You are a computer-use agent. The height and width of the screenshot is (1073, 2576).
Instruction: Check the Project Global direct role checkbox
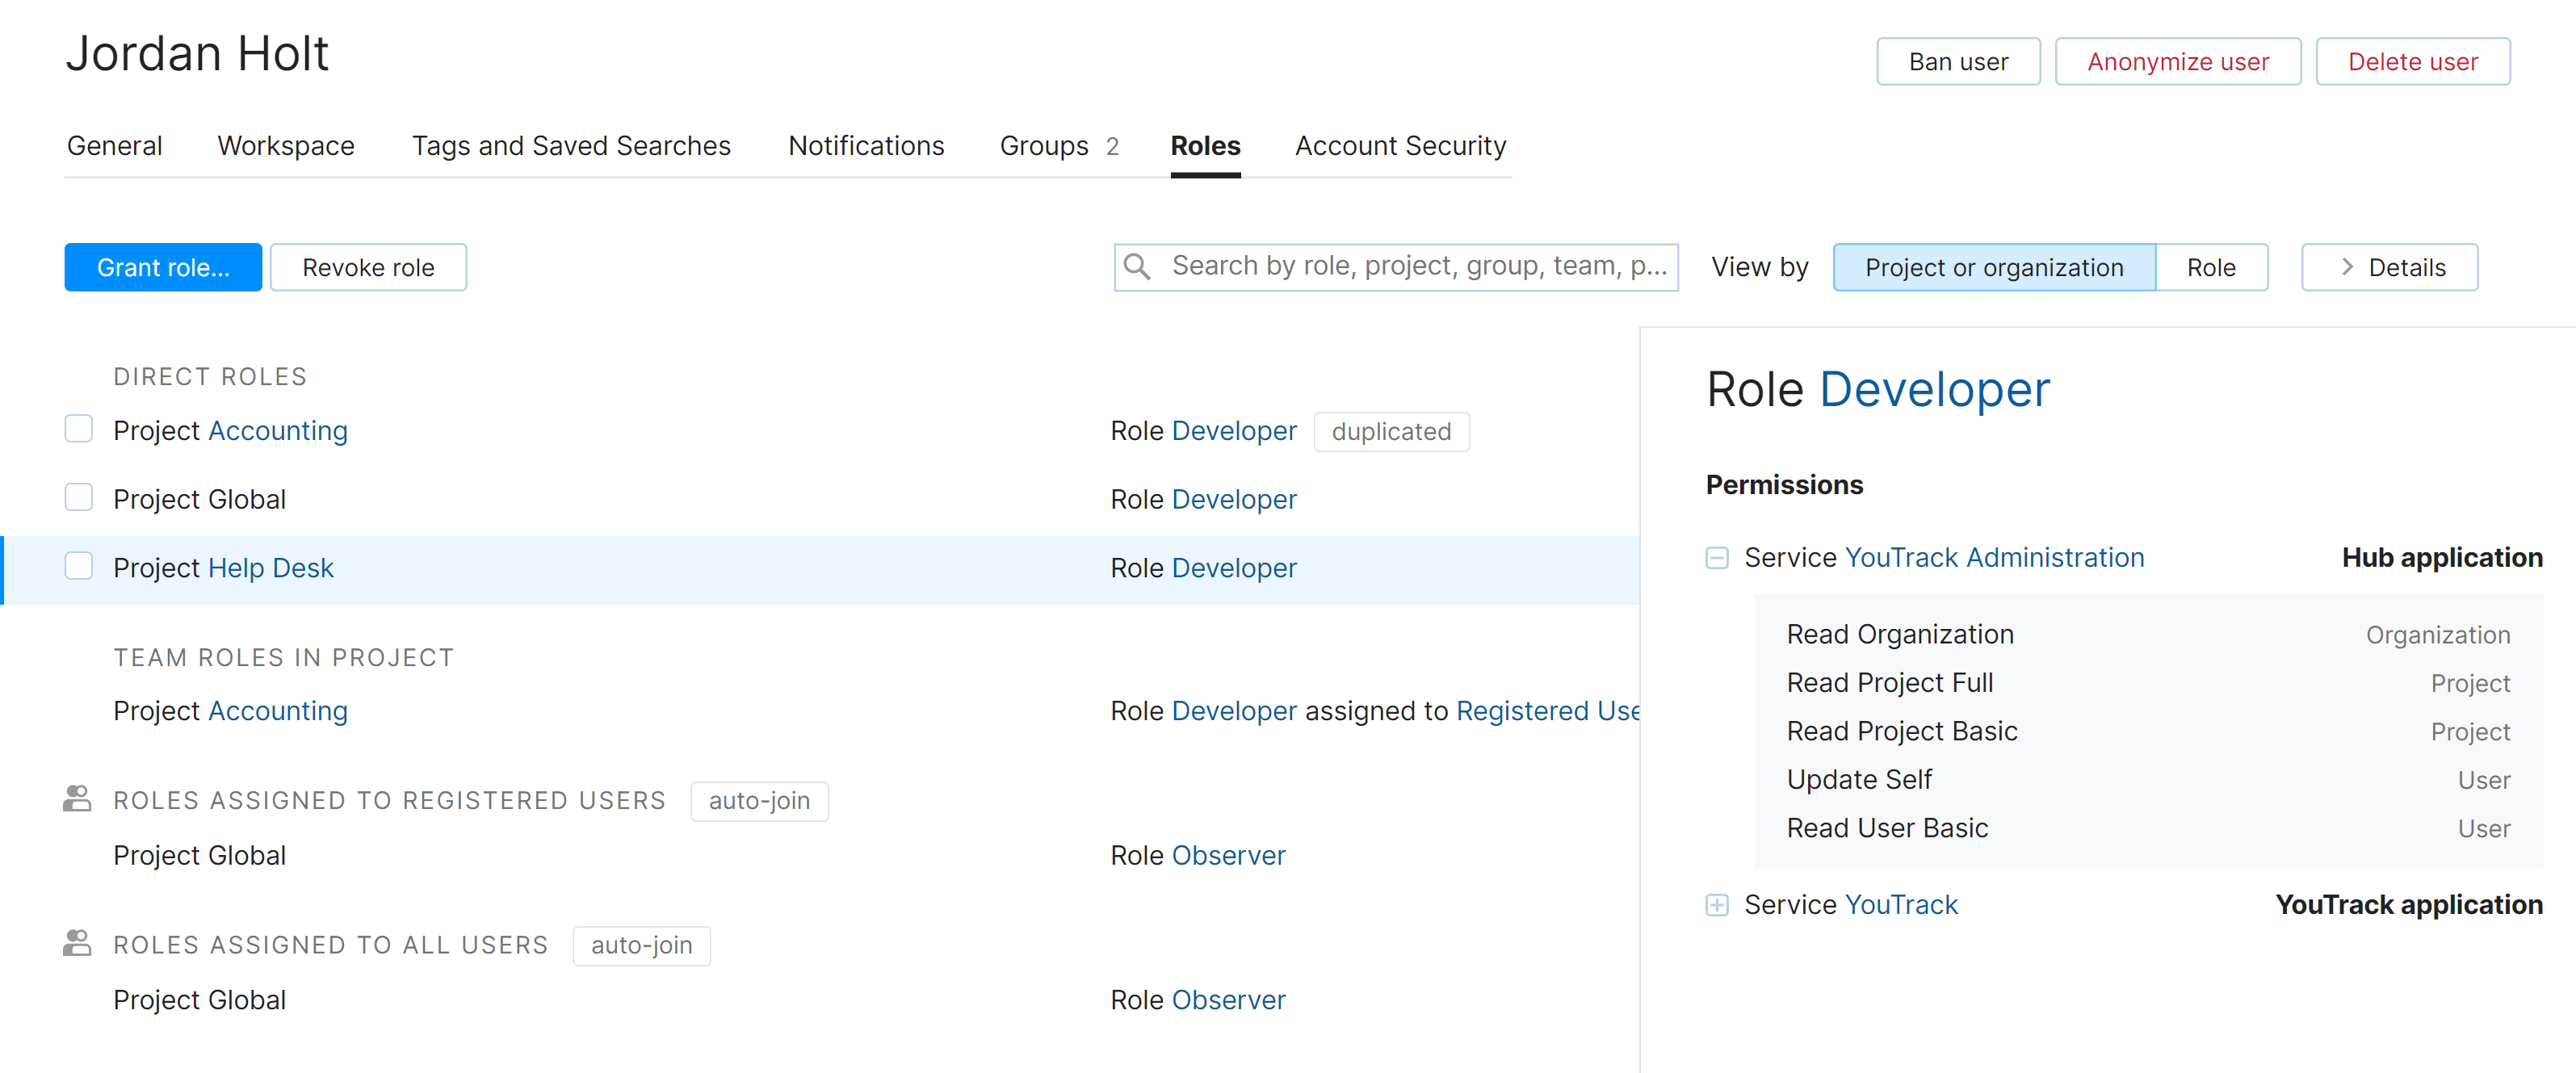click(x=79, y=498)
